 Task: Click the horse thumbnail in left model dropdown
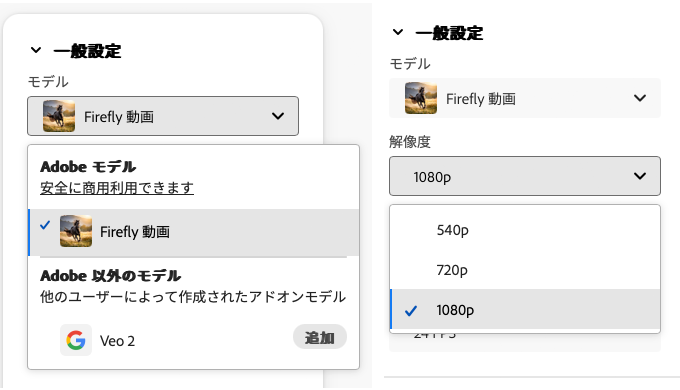[x=59, y=116]
